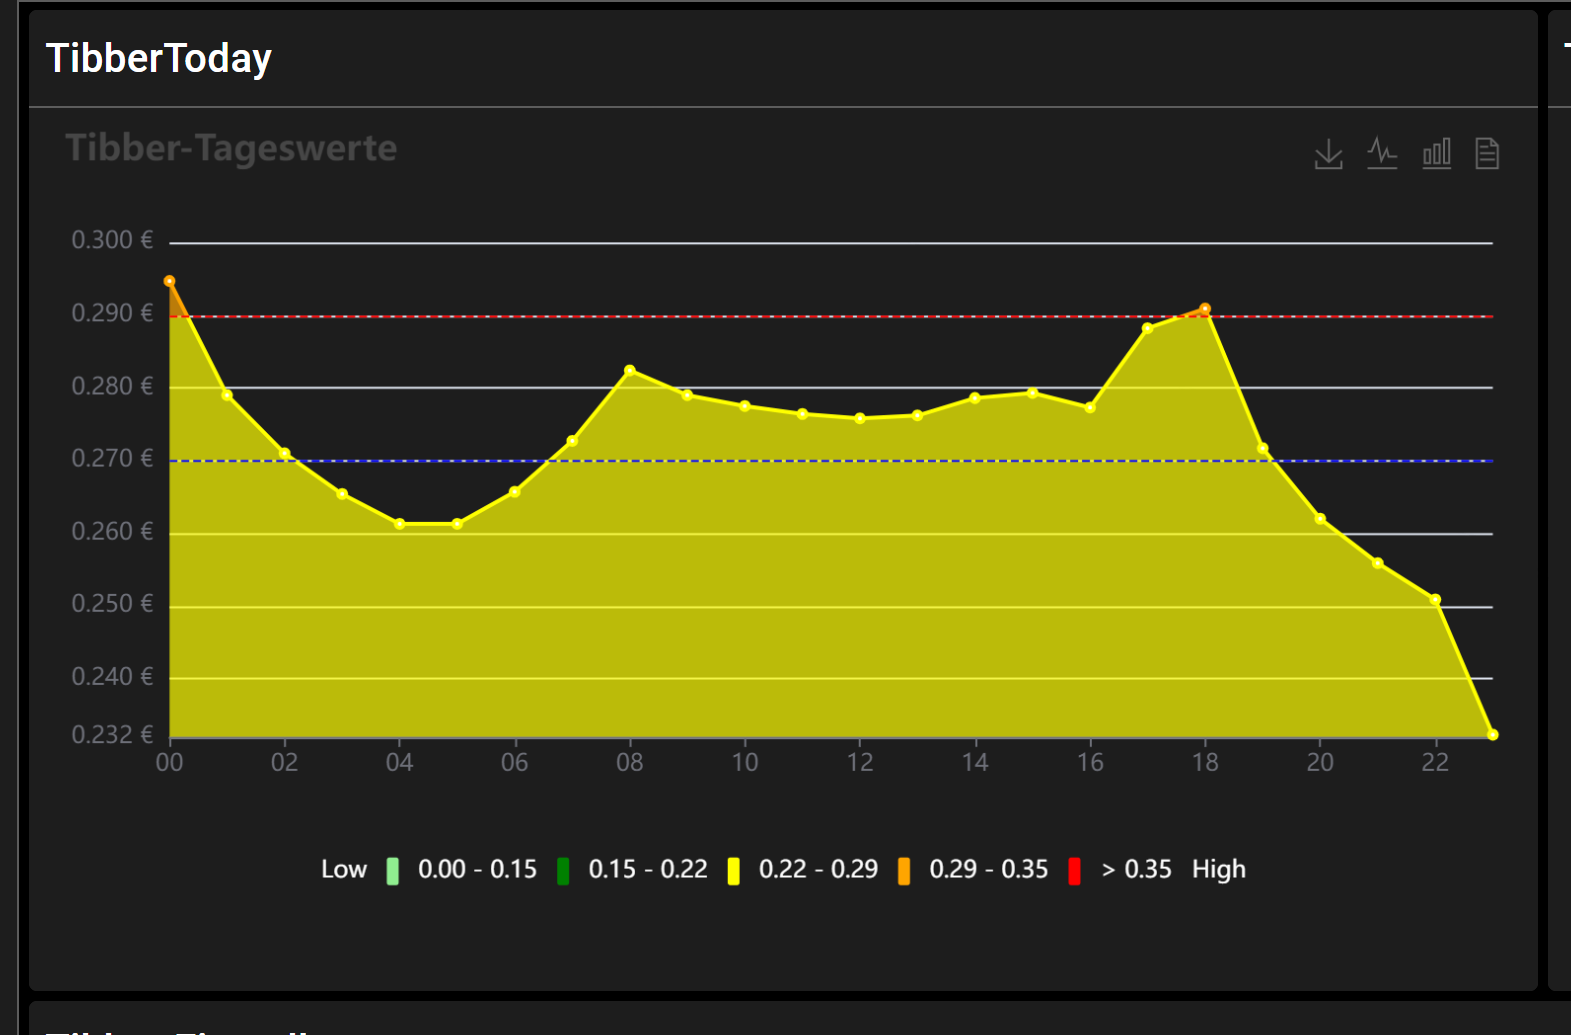Screen dimensions: 1571x1035
Task: Click the High legend label
Action: [1219, 870]
